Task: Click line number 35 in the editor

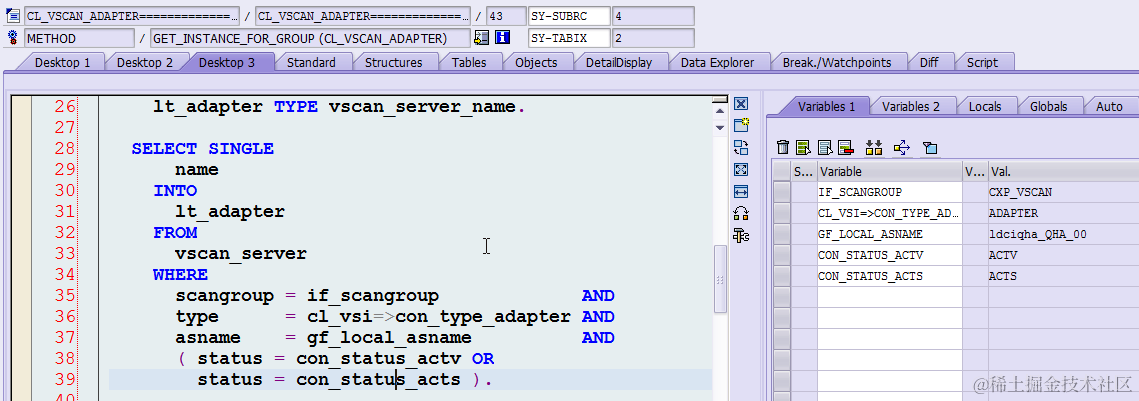Action: pyautogui.click(x=65, y=296)
